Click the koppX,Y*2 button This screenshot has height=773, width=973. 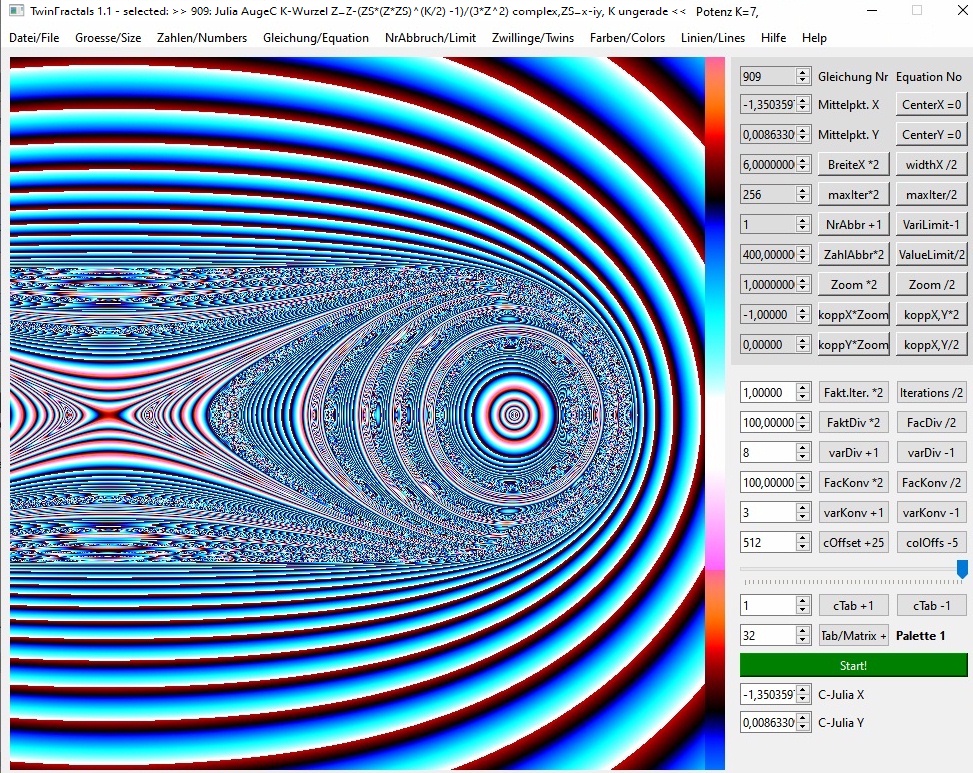point(931,315)
